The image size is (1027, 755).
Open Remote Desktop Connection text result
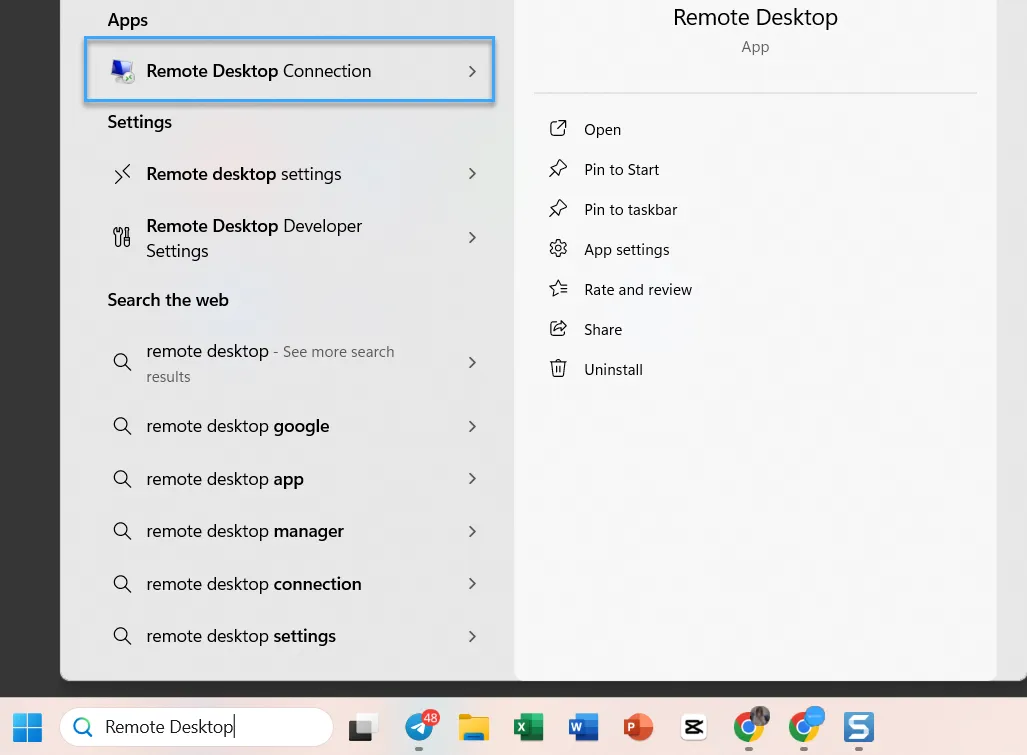point(259,71)
